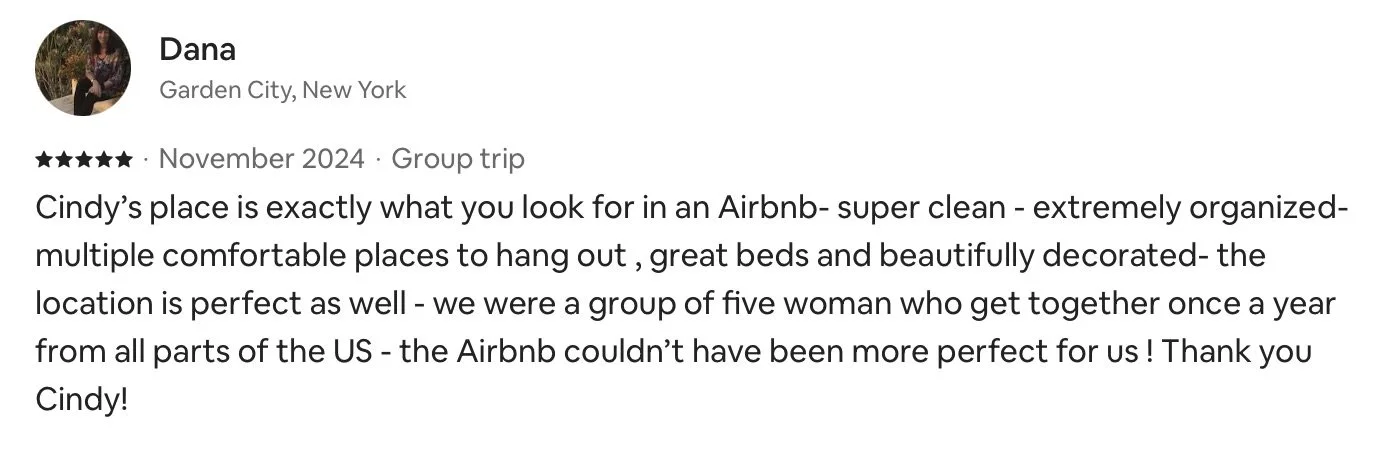Click the second star in the rating

(64, 159)
